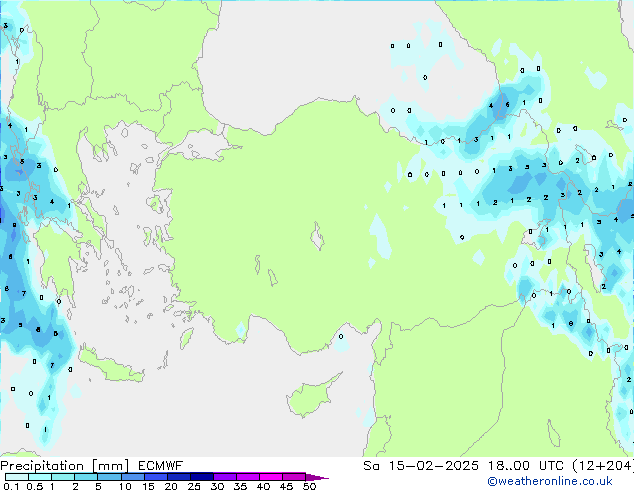Click the 'Precipitation' word in the map title
Viewport: 634px width, 490px height.
click(42, 466)
